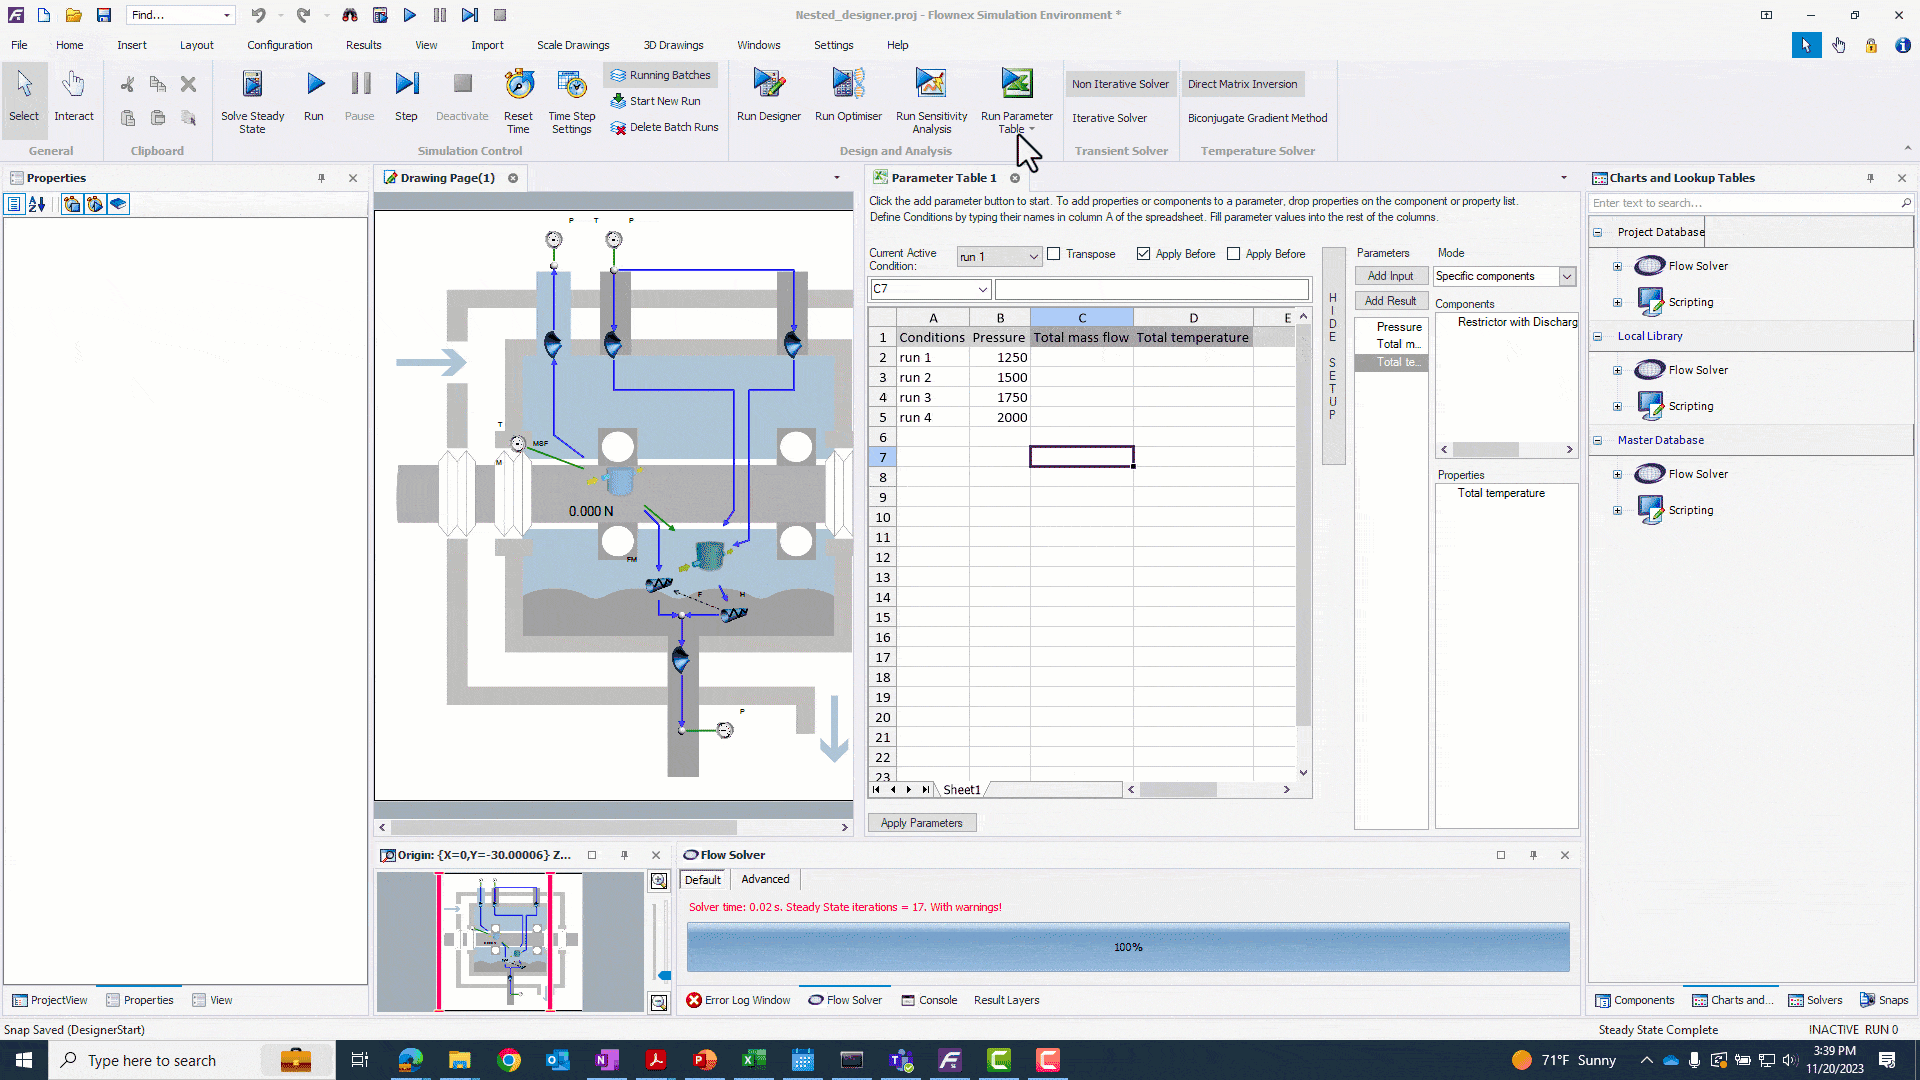Click the Deactivate icon

click(x=462, y=84)
